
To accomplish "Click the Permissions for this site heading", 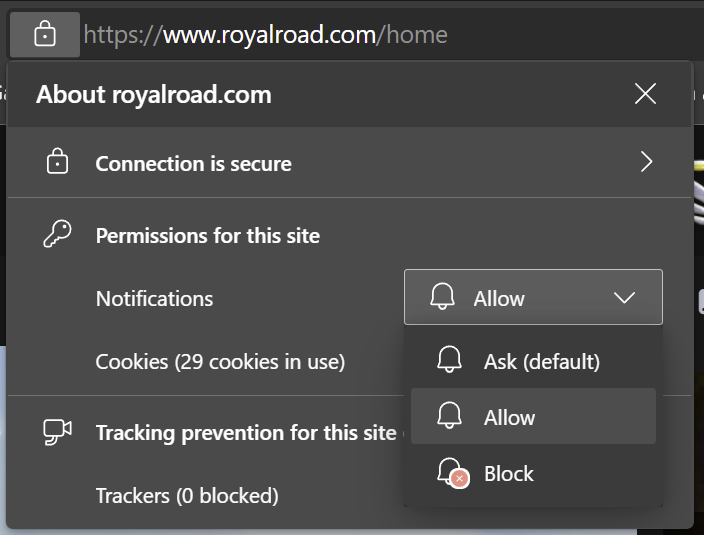I will (208, 235).
